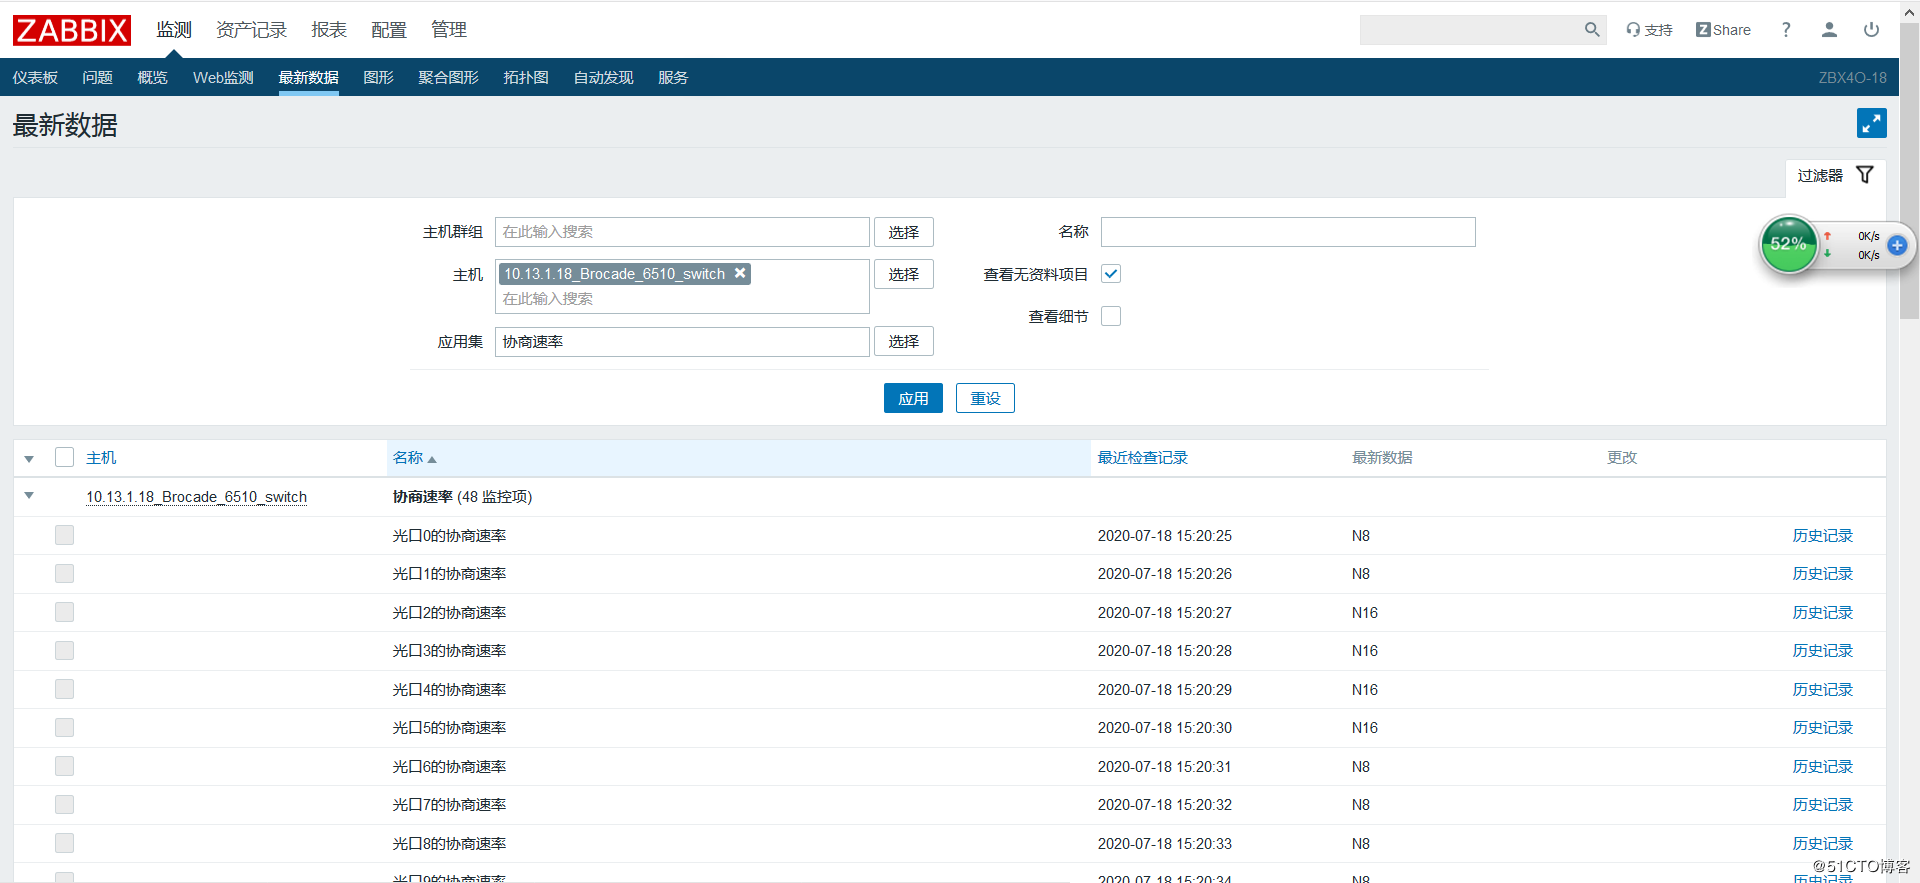
Task: Uncheck the 查看无资料项目 checkbox
Action: [1111, 274]
